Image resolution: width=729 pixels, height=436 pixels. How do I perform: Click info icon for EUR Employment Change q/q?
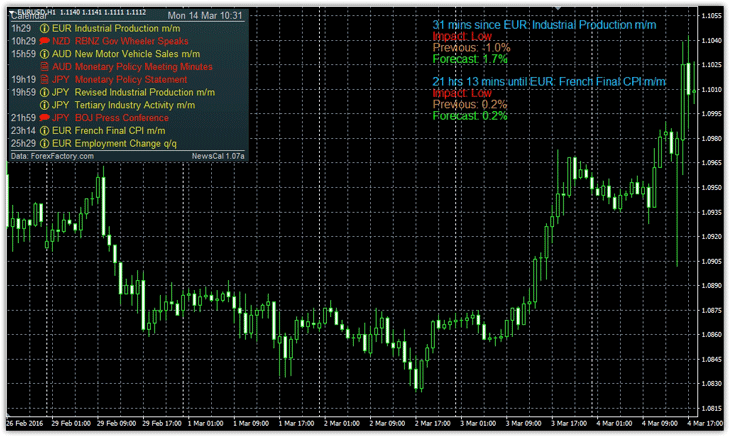pyautogui.click(x=44, y=143)
